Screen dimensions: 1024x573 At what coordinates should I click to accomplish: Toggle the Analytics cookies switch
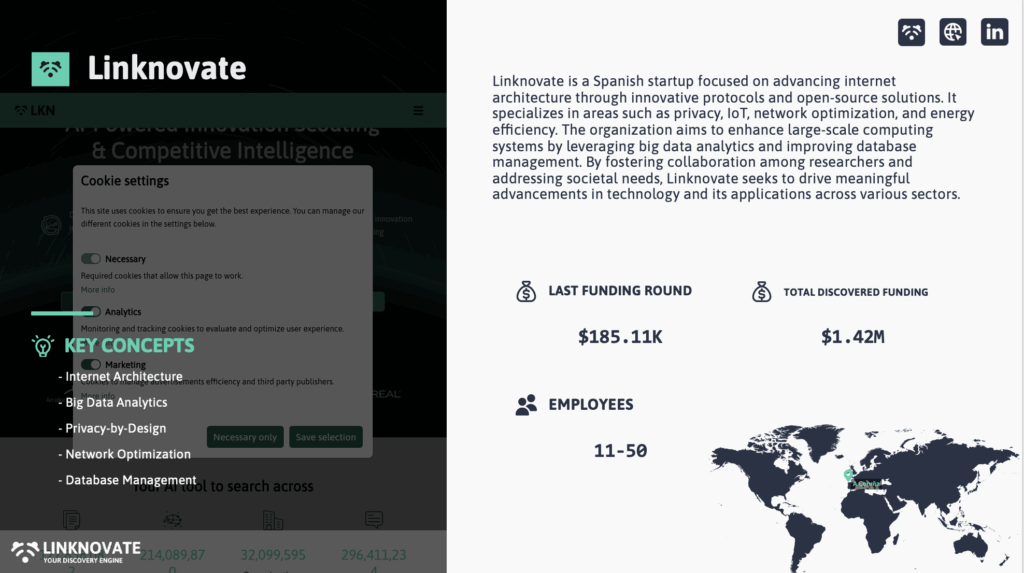[x=91, y=312]
